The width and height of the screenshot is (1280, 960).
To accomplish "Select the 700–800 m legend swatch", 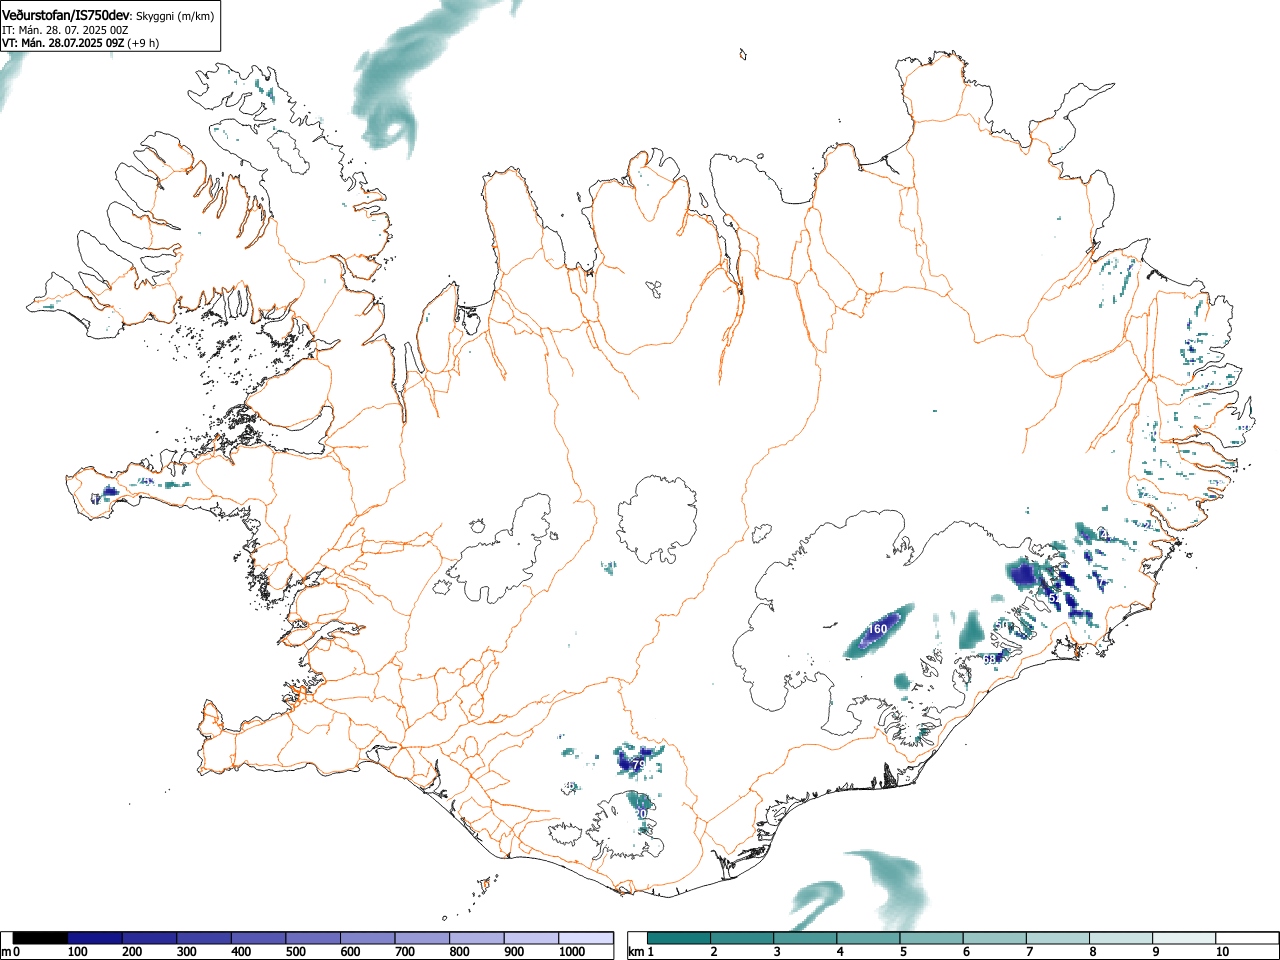I will pyautogui.click(x=422, y=938).
